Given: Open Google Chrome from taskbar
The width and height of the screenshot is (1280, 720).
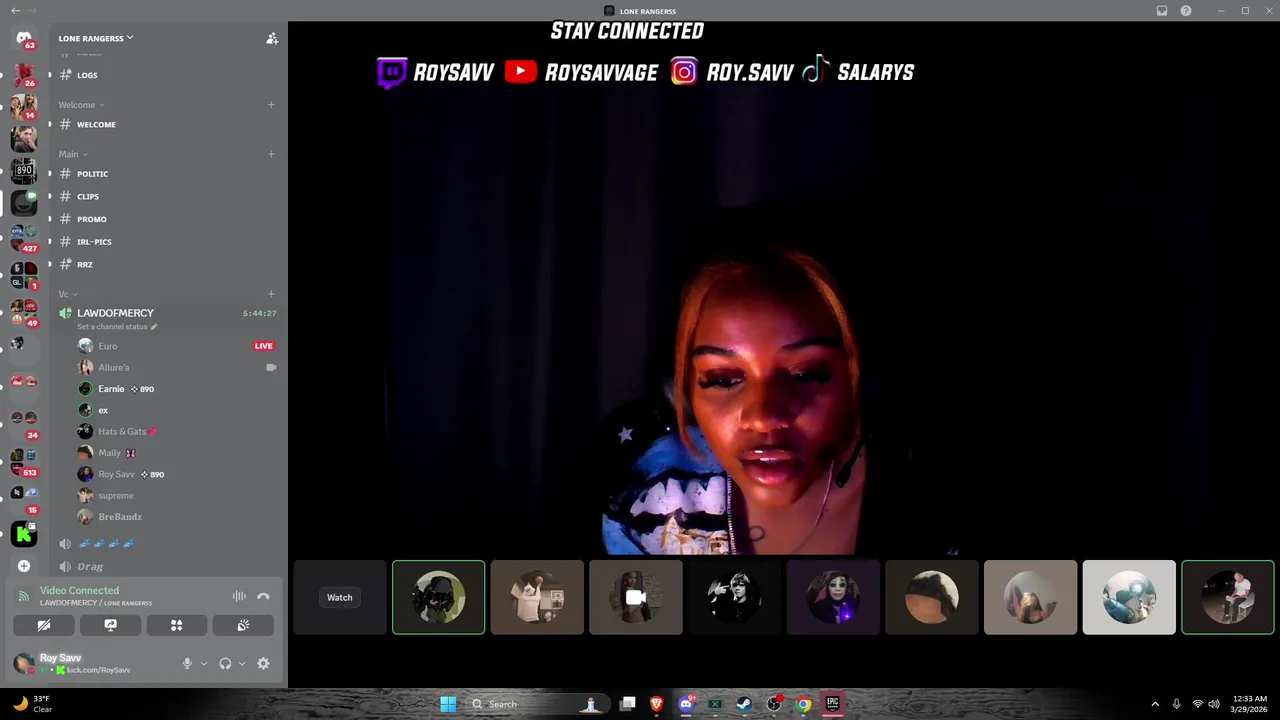Looking at the screenshot, I should 803,704.
